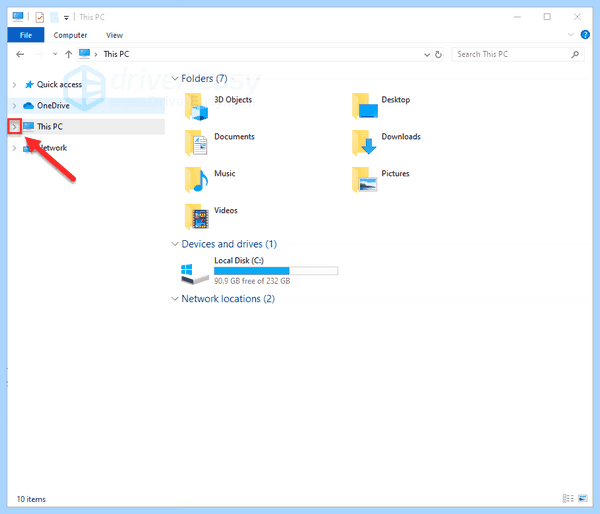Switch to Details view icon in status bar
Image resolution: width=600 pixels, height=514 pixels.
[x=568, y=498]
